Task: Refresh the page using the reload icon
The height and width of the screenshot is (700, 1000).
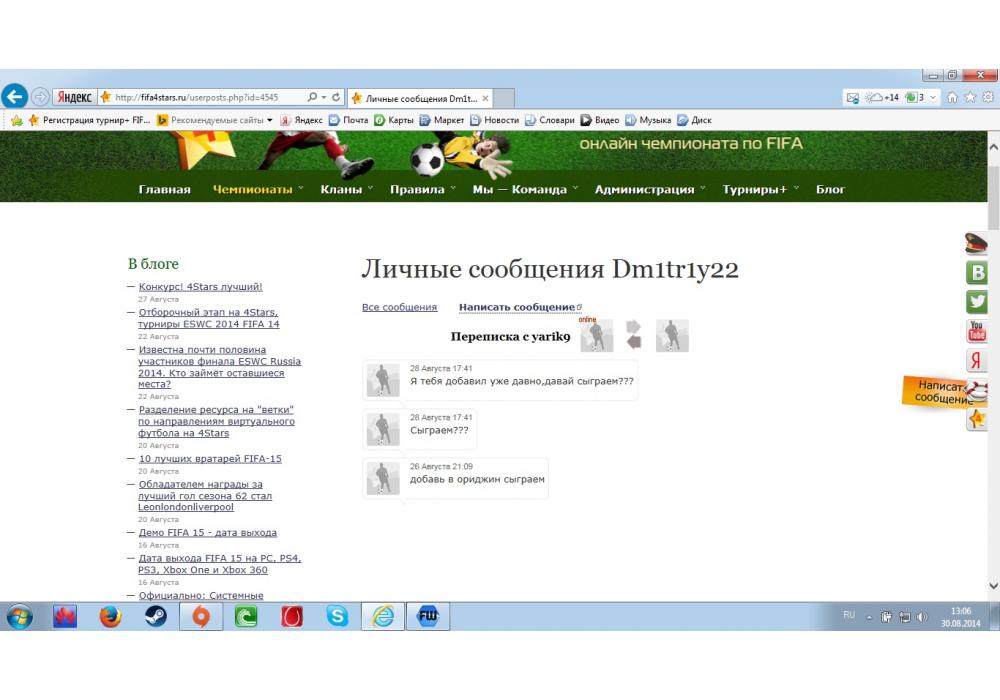Action: pos(336,98)
